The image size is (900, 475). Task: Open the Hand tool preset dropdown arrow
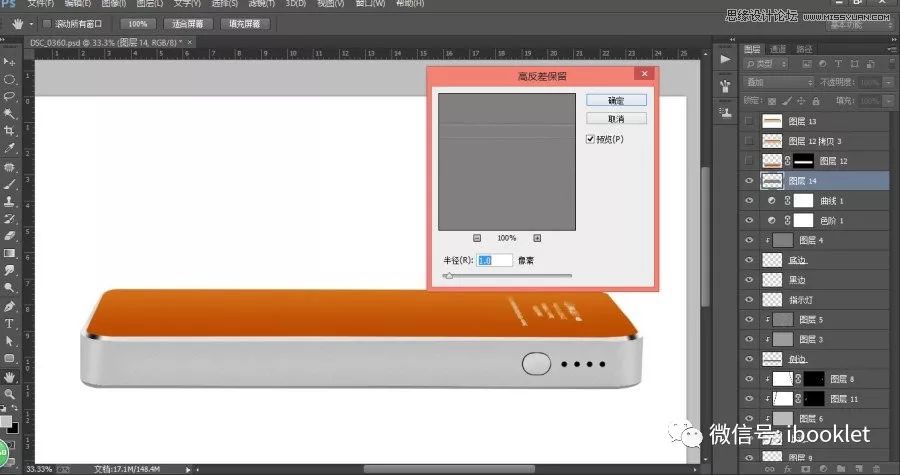(x=31, y=23)
